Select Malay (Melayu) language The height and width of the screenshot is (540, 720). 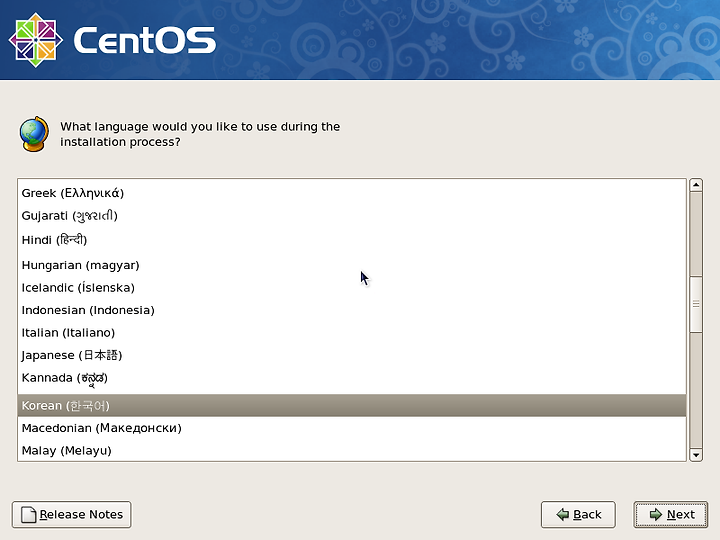point(352,450)
